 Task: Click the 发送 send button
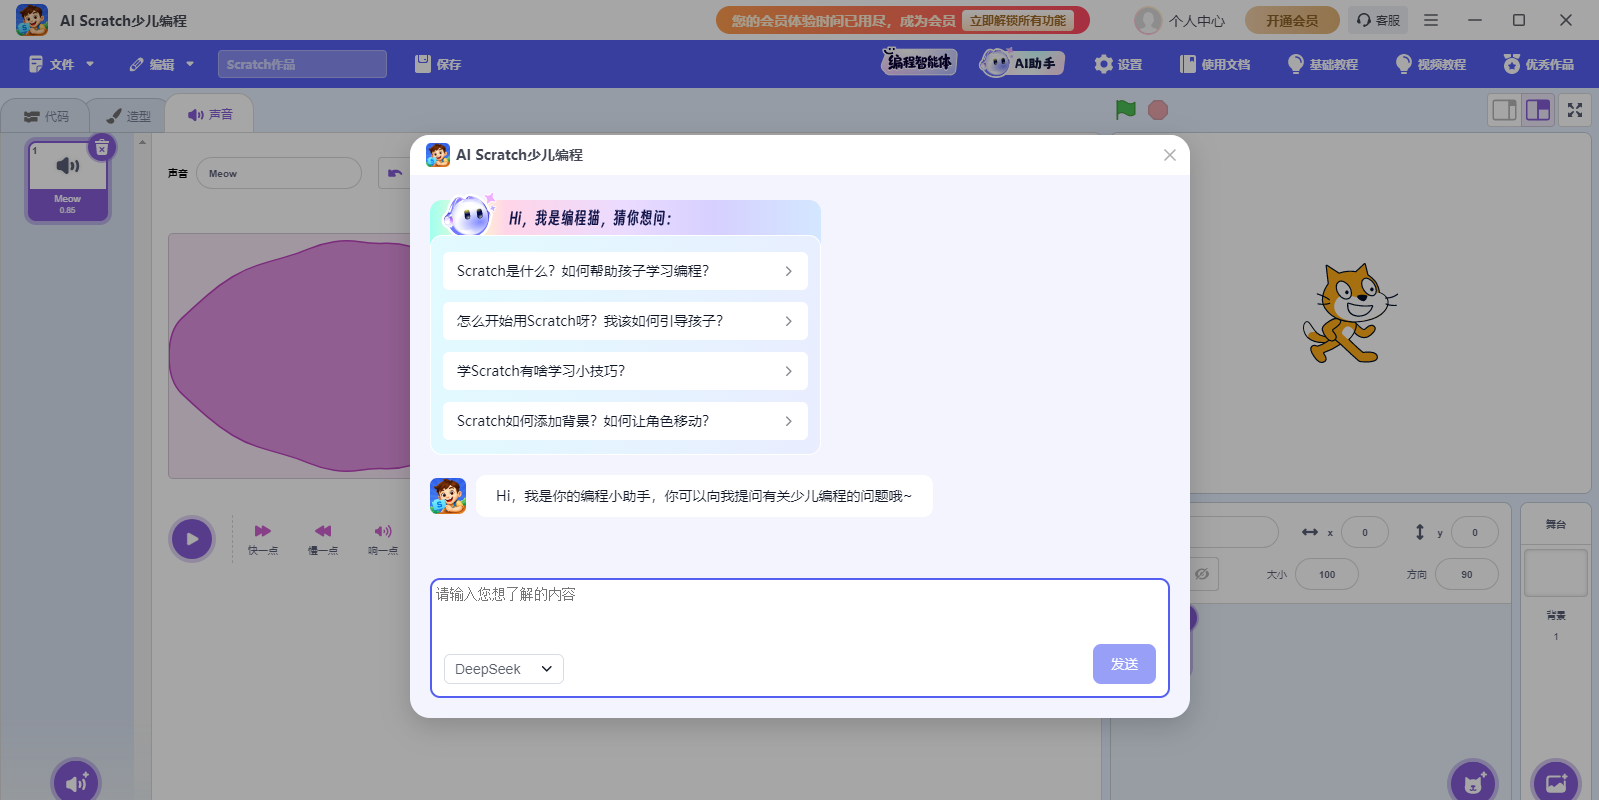pyautogui.click(x=1124, y=664)
